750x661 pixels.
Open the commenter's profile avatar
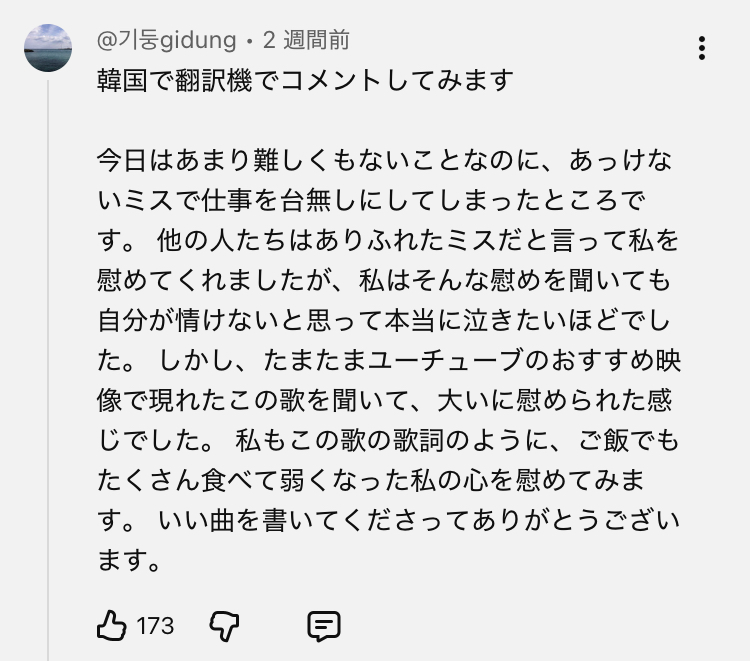click(47, 48)
